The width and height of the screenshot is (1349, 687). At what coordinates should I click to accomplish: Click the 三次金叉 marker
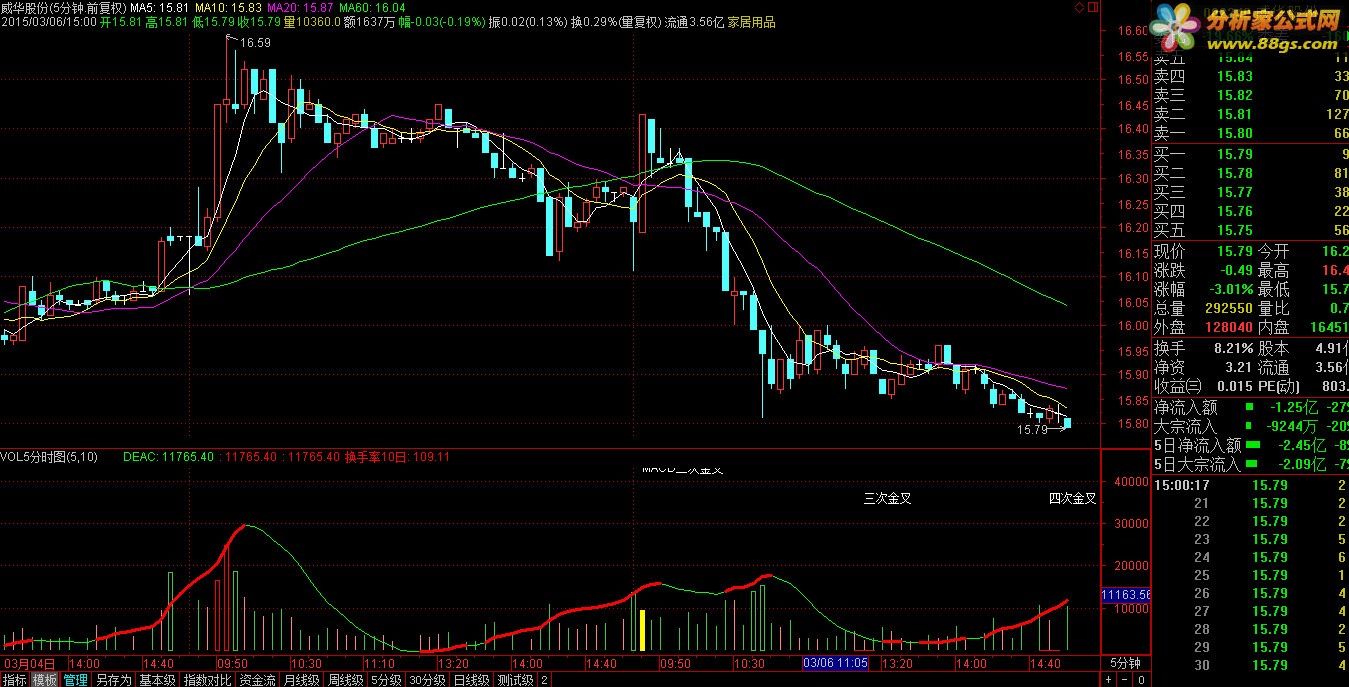tap(888, 498)
